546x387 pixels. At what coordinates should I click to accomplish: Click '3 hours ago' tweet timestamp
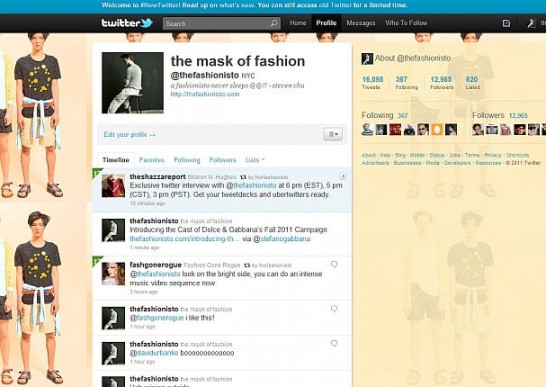click(143, 292)
